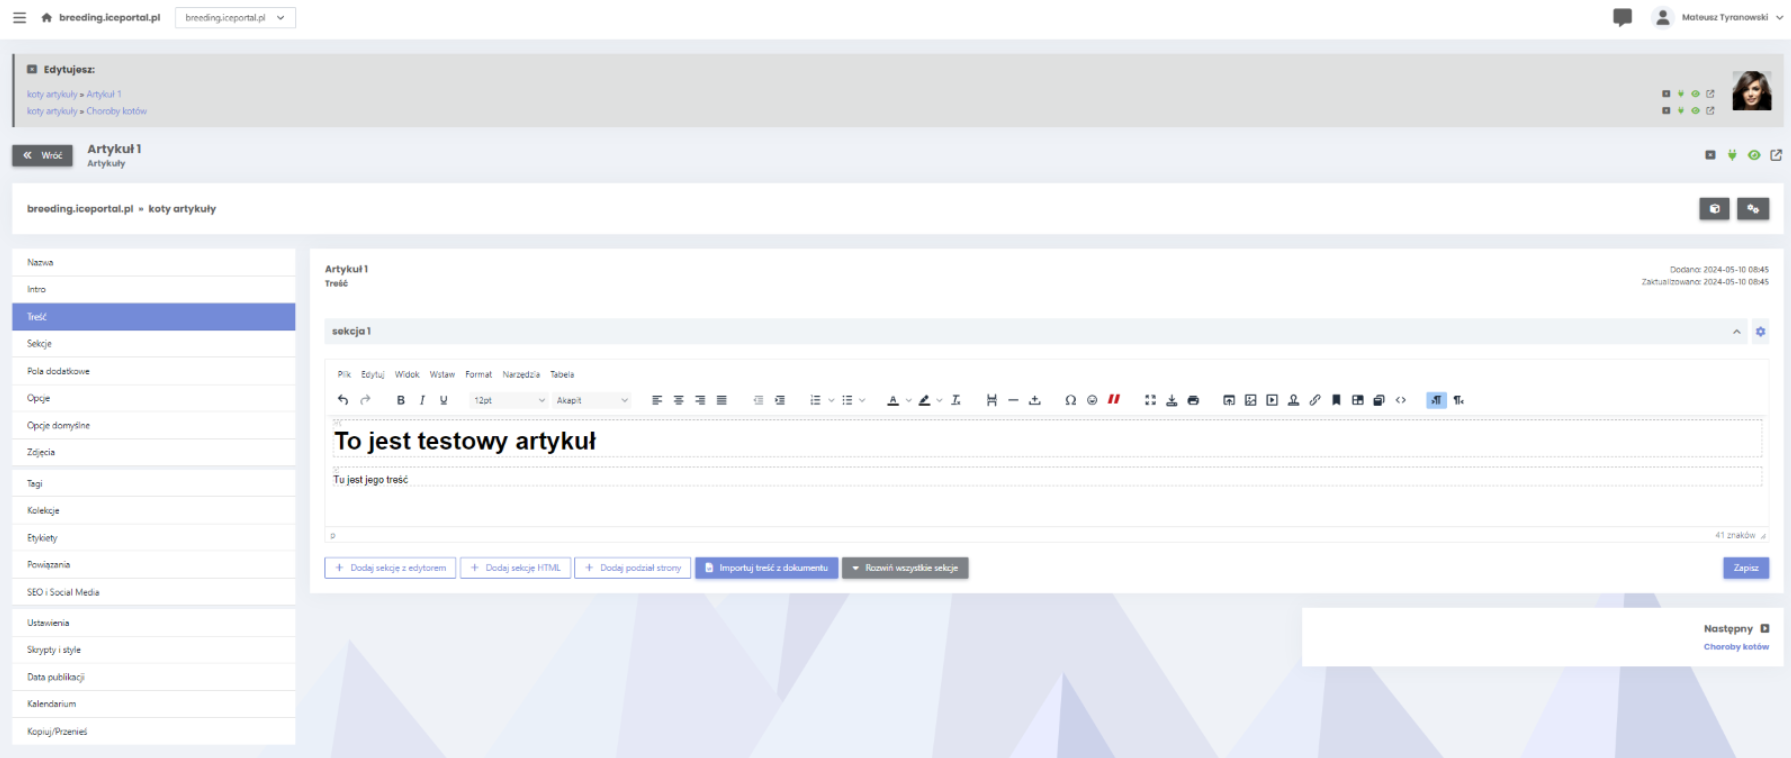This screenshot has width=1791, height=758.
Task: Click the user avatar photo thumbnail
Action: (x=1751, y=91)
